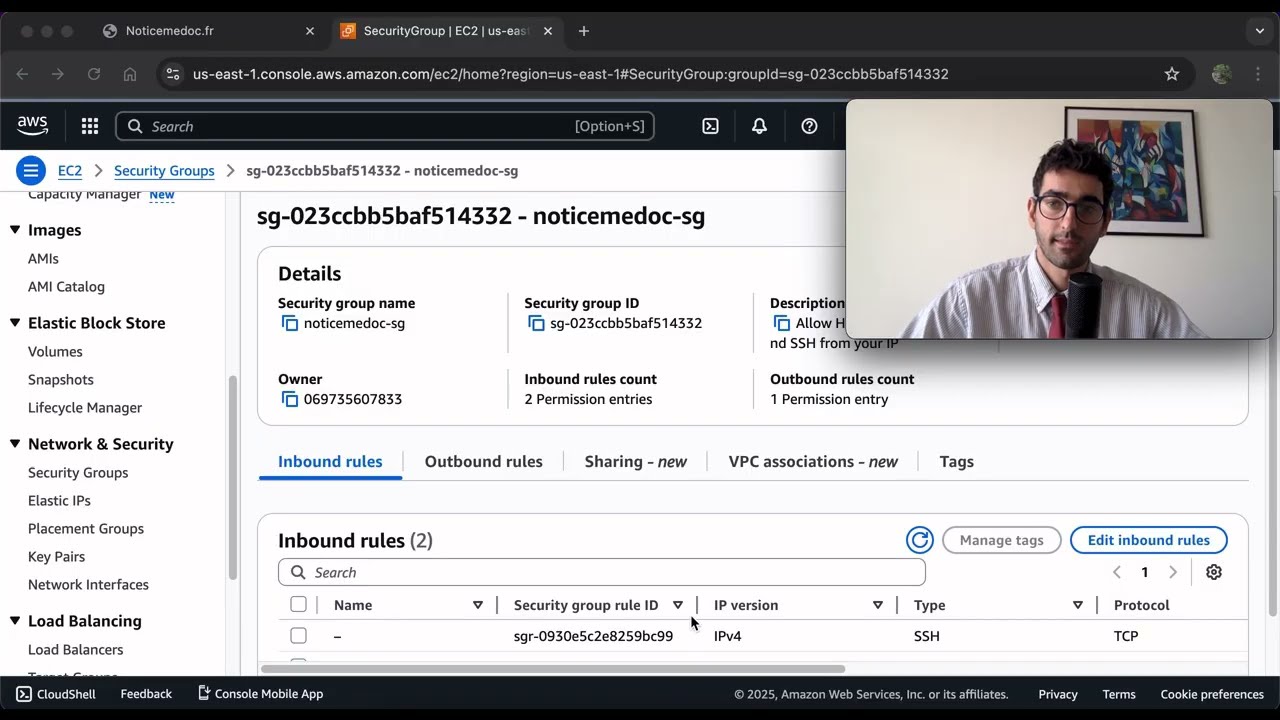Open Feedback in the footer
Image resolution: width=1280 pixels, height=720 pixels.
[146, 694]
